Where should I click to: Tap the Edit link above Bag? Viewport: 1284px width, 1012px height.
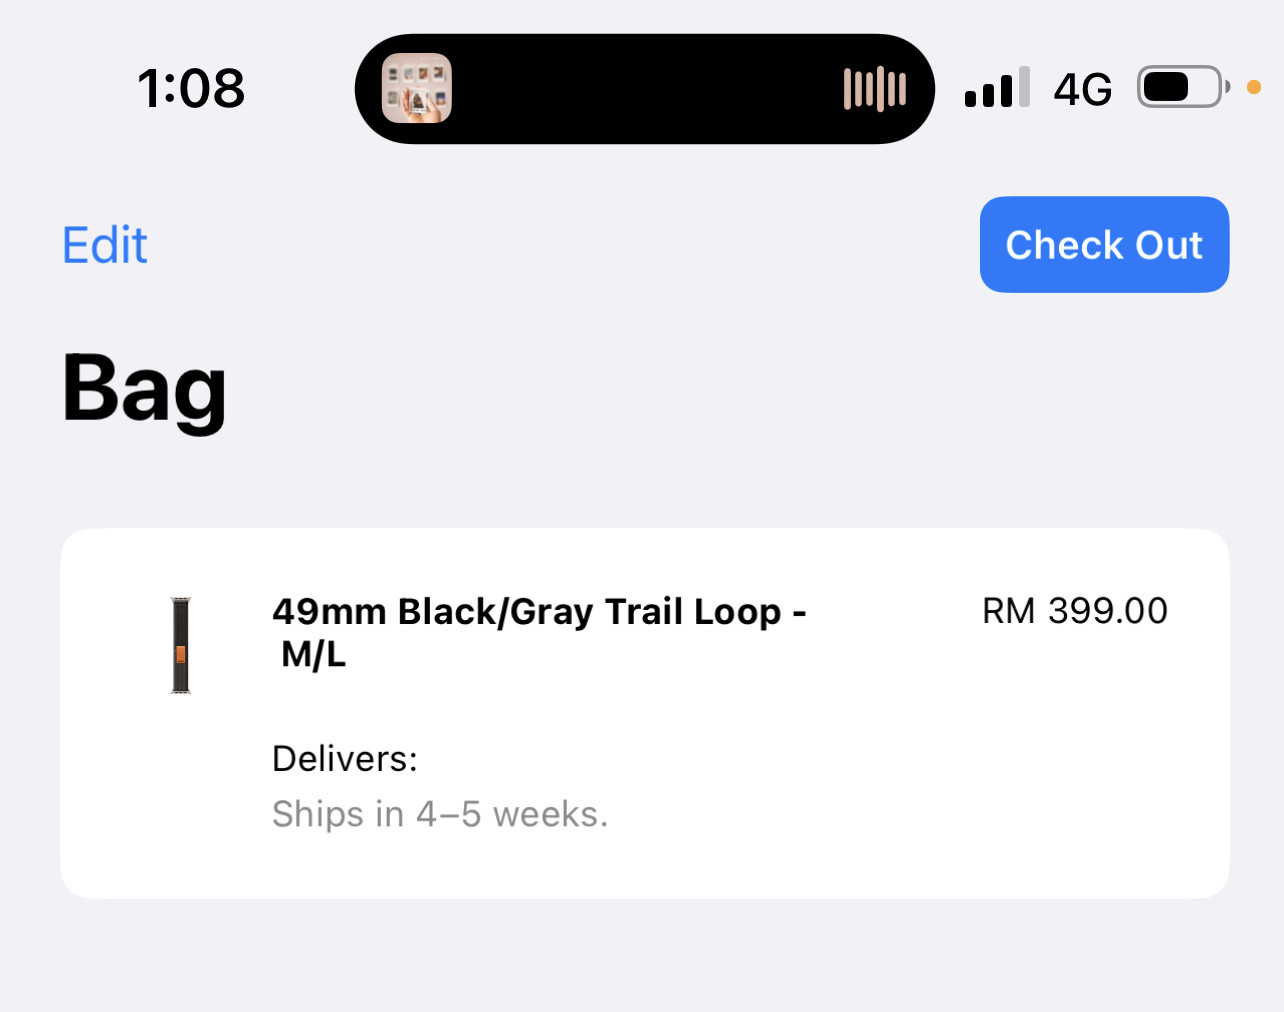(105, 245)
